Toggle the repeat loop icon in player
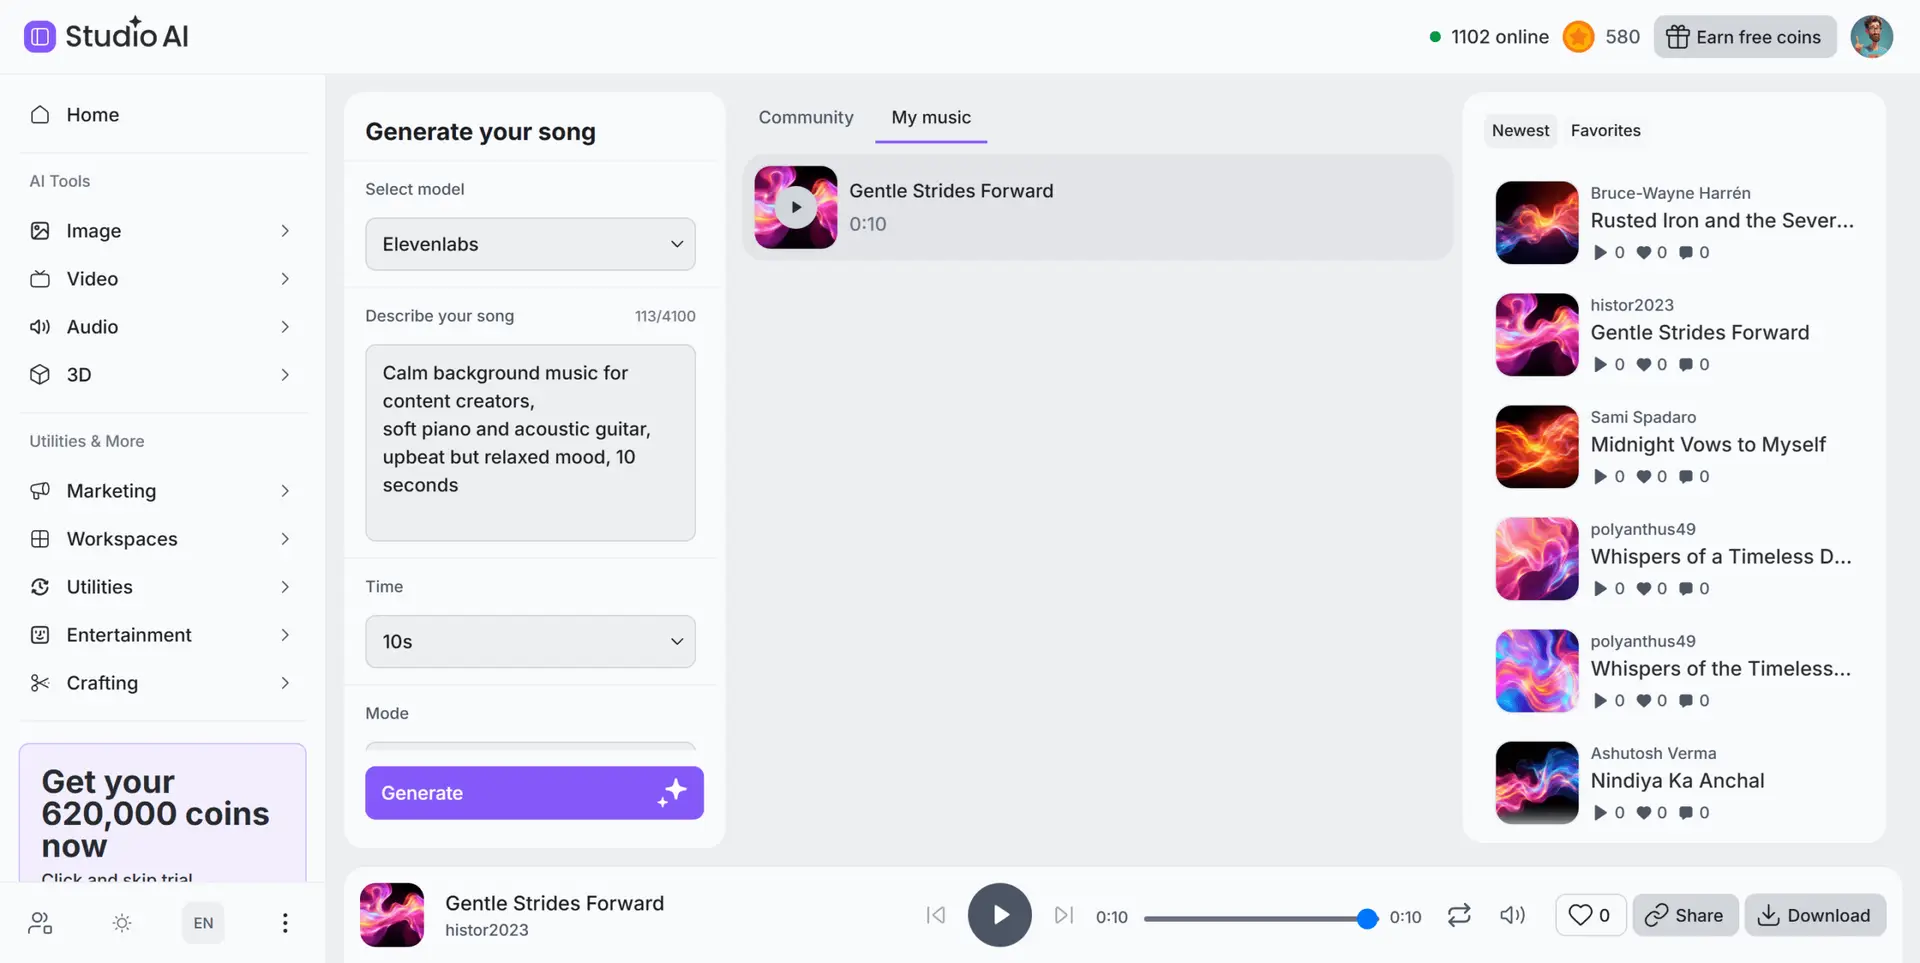This screenshot has height=963, width=1920. click(1459, 915)
